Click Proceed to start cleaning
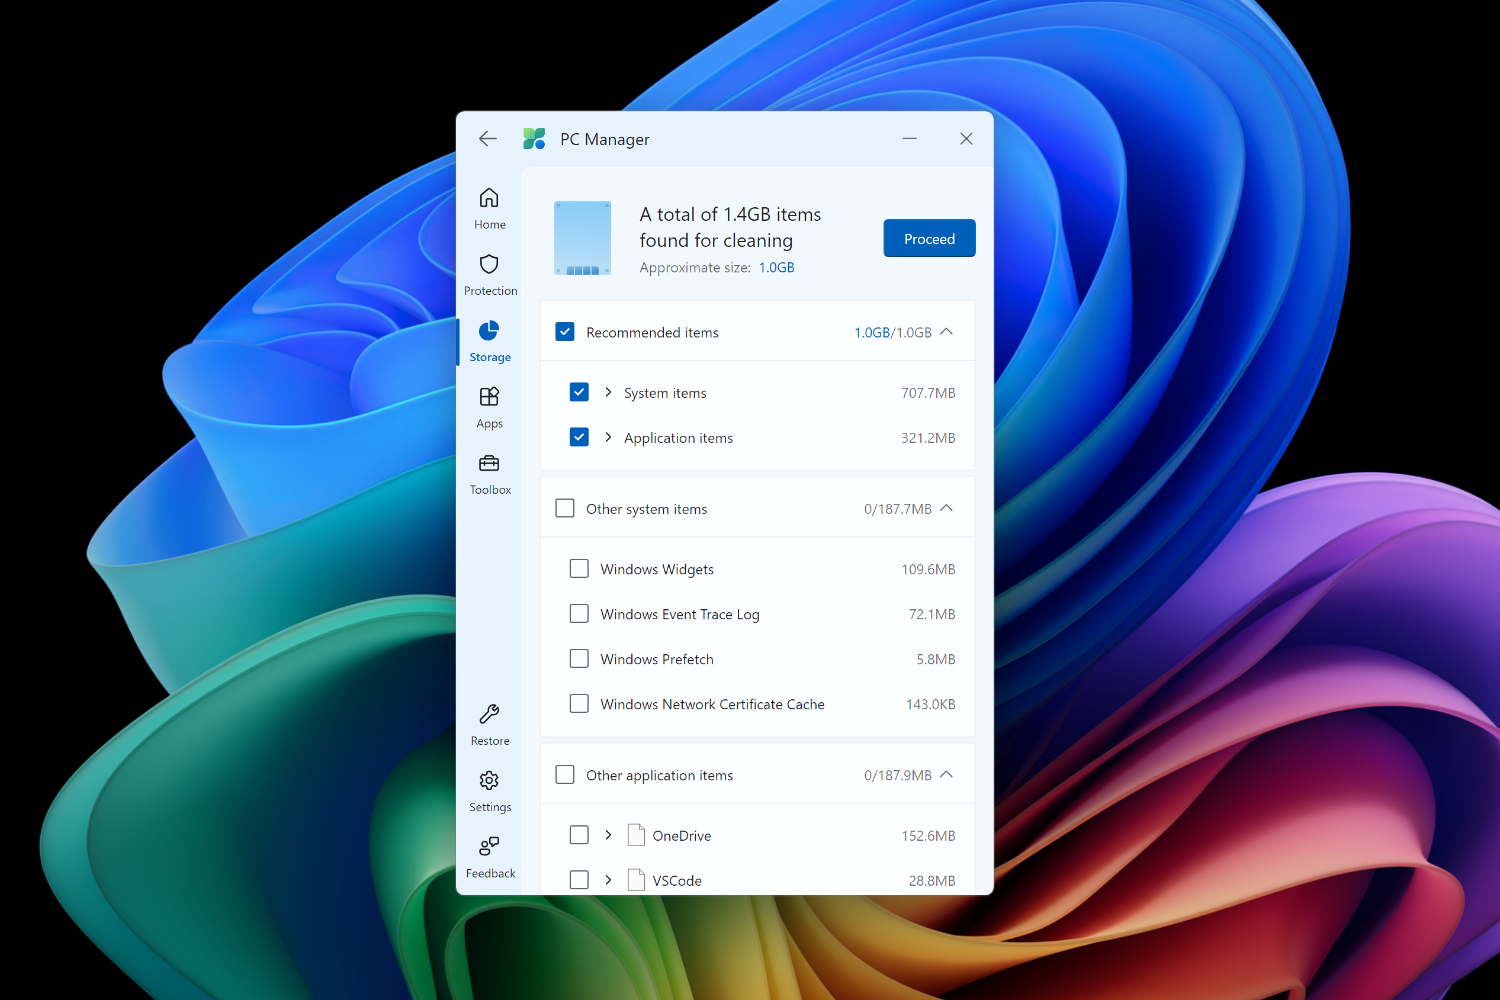Image resolution: width=1500 pixels, height=1000 pixels. (929, 238)
